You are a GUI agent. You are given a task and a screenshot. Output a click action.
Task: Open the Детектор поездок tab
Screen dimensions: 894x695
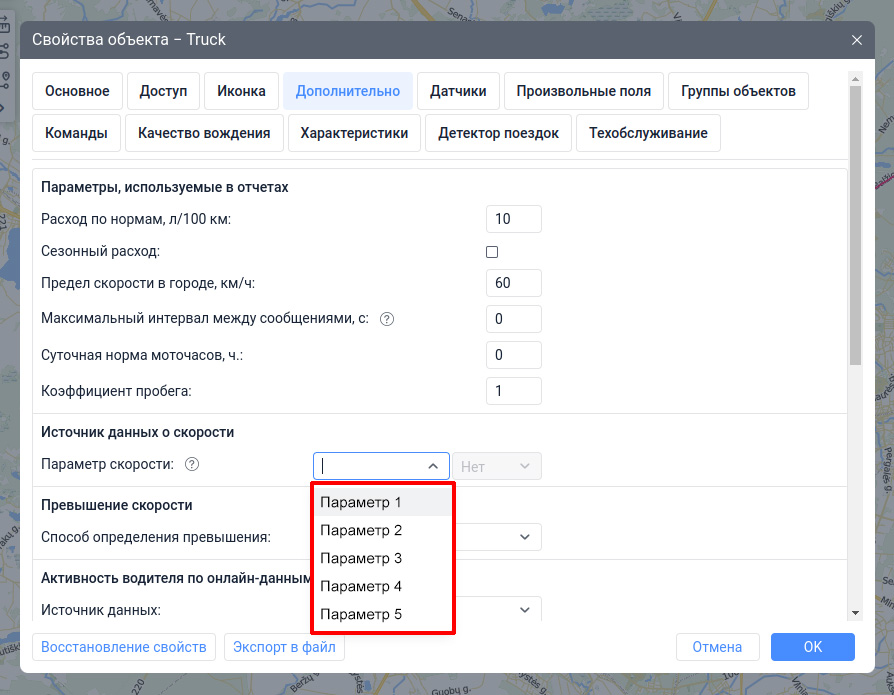498,133
